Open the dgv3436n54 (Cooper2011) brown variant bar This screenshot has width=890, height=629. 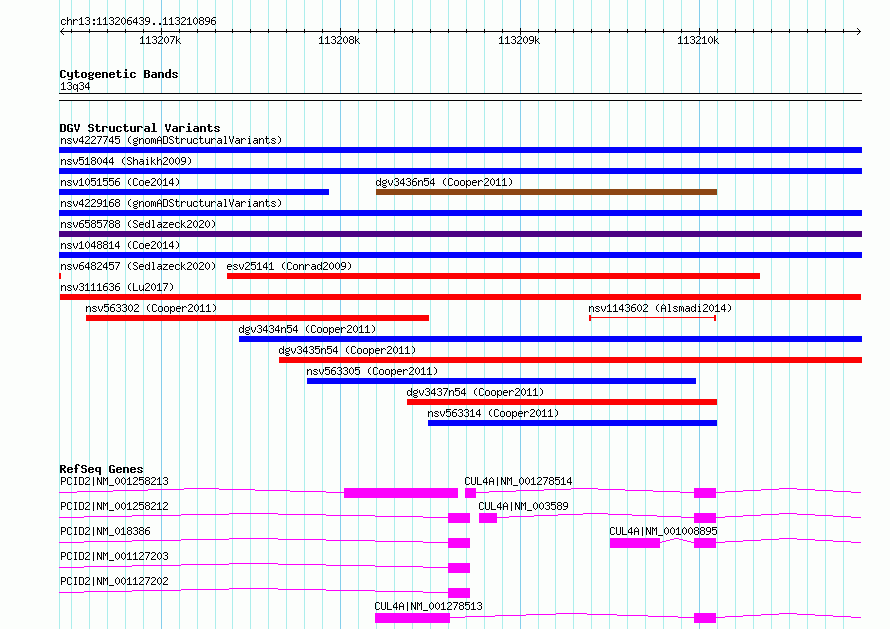pyautogui.click(x=546, y=192)
